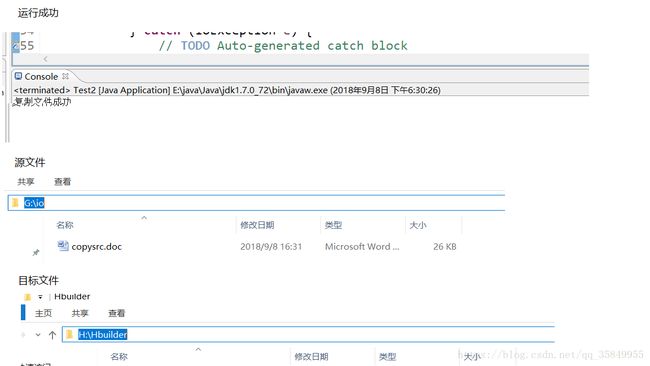This screenshot has width=650, height=366.
Task: Sort by 修改日期 column in G:\io window
Action: click(x=257, y=225)
